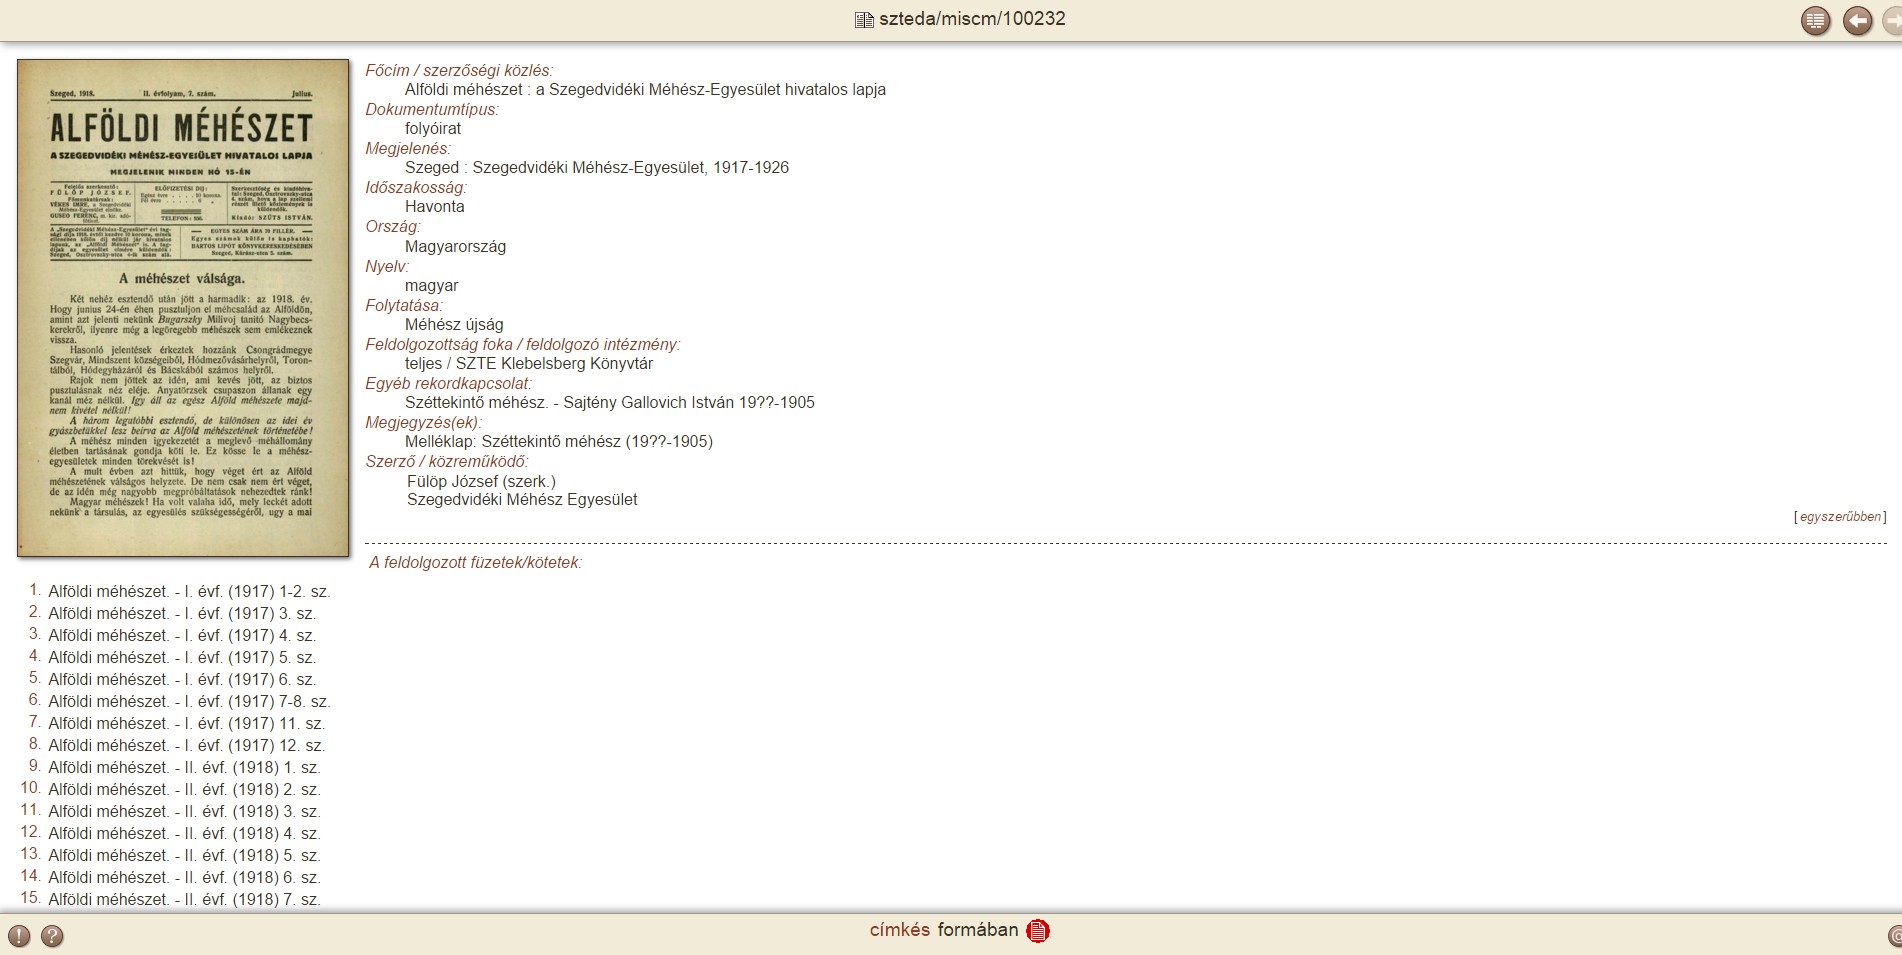Click the szteda/miscm/100232 record identifier
The image size is (1902, 955).
click(x=972, y=19)
